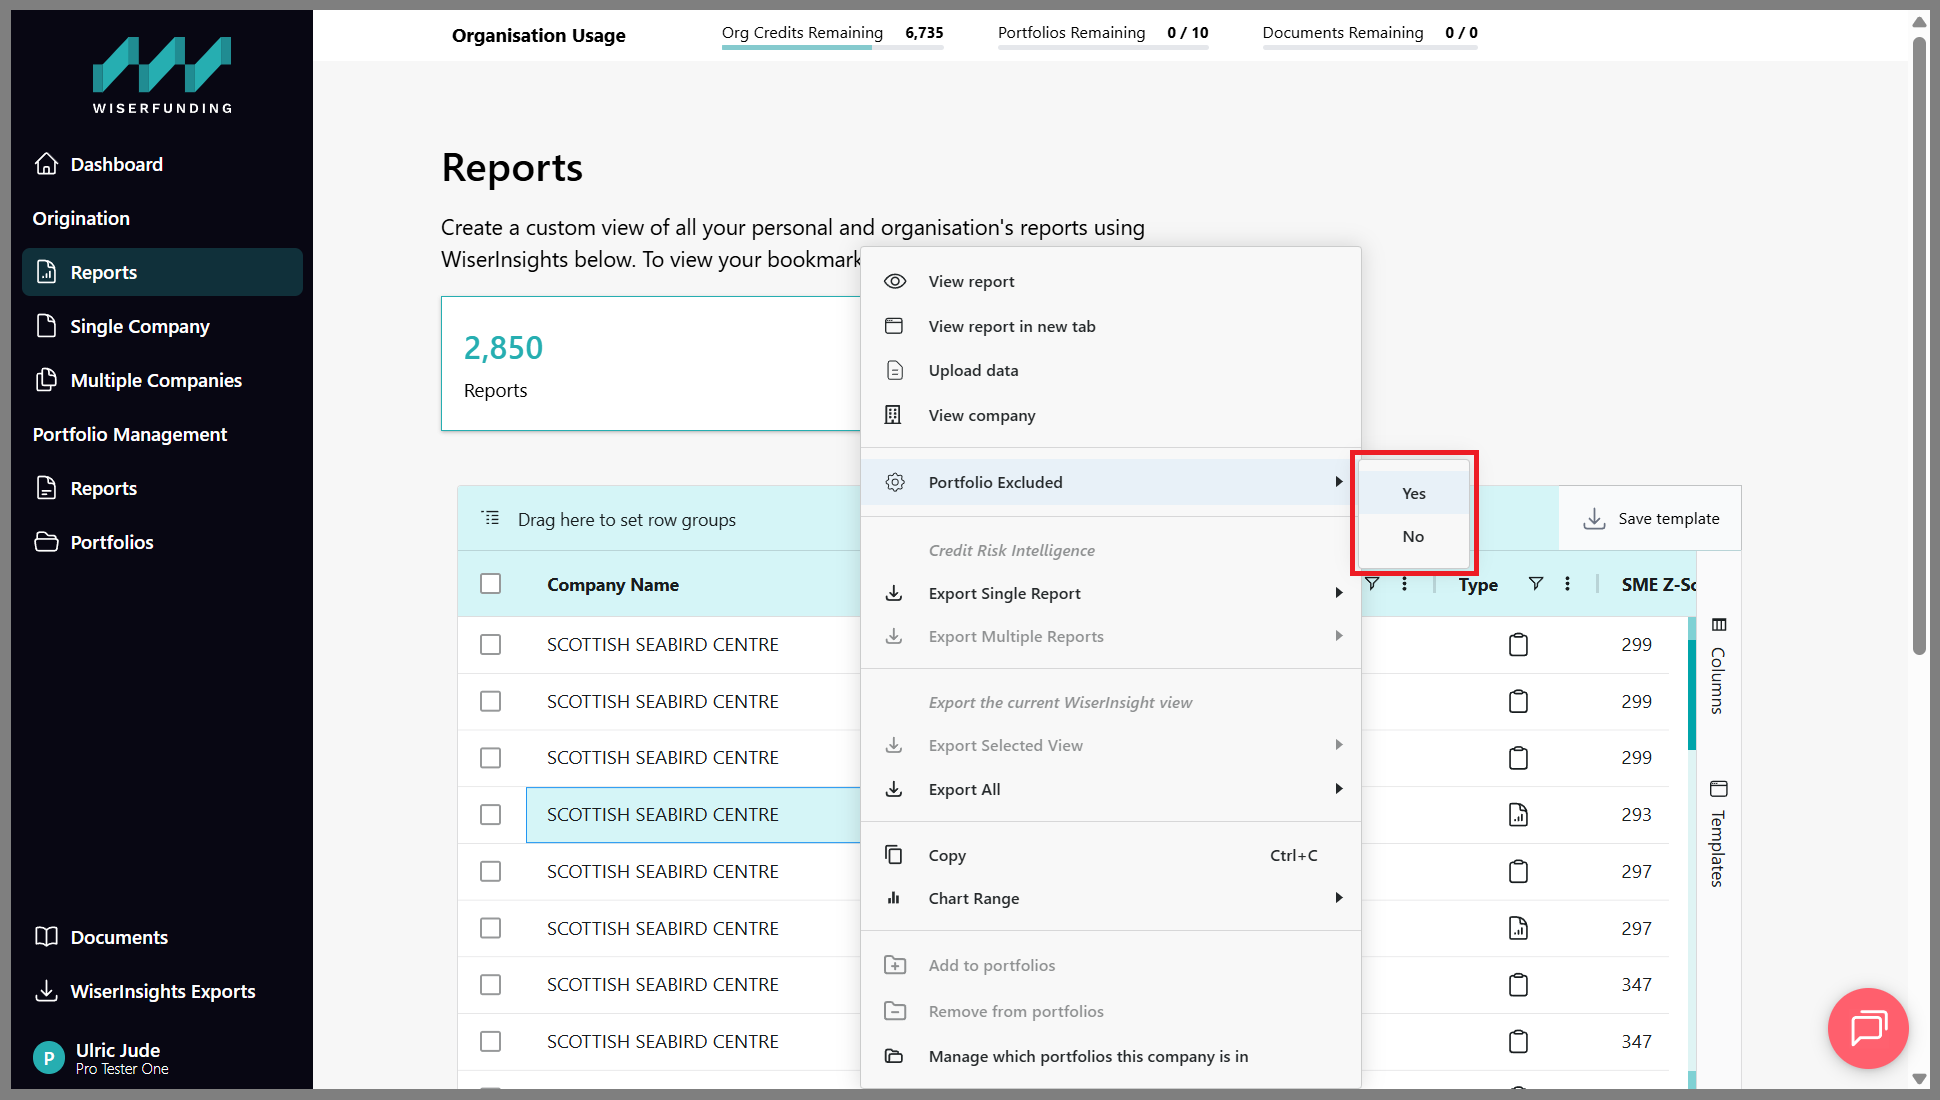Select Add to portfolios menu entry
1940x1100 pixels.
coord(1110,965)
